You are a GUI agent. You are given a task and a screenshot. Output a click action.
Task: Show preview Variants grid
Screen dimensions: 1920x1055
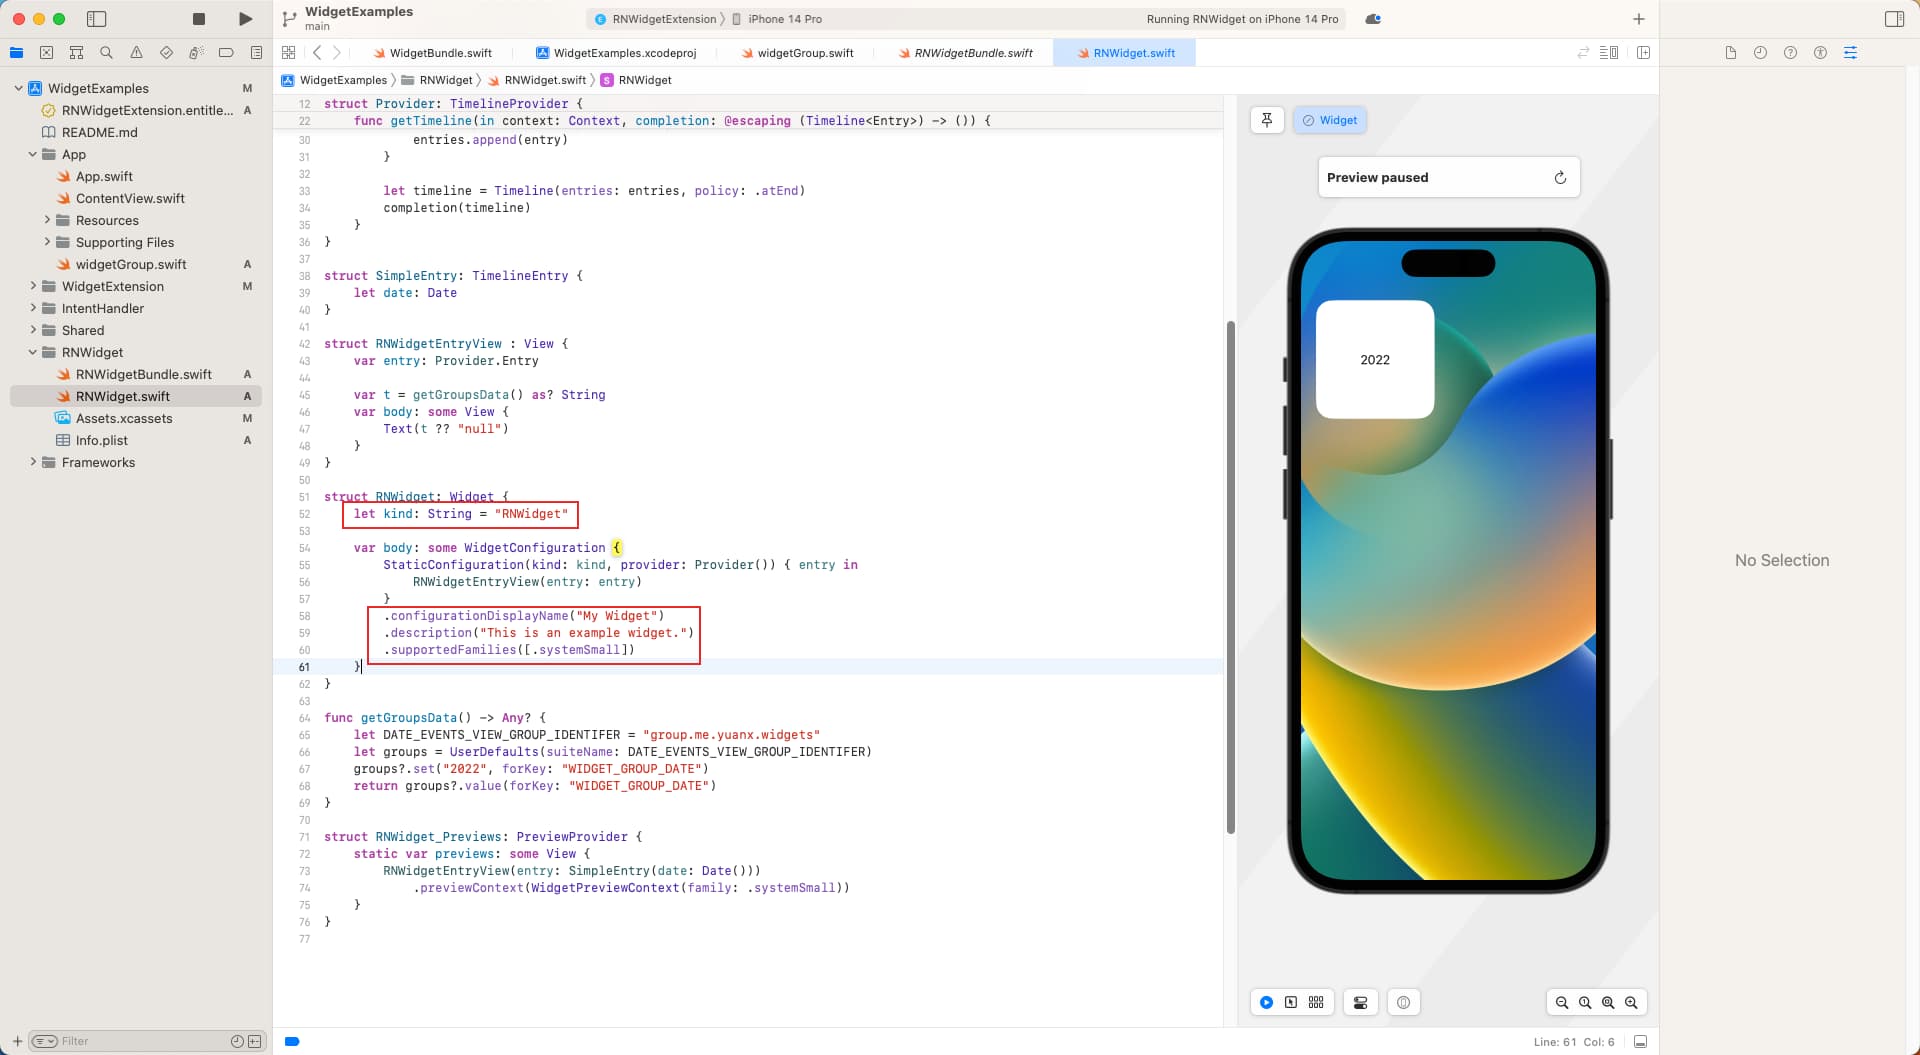coord(1316,1002)
